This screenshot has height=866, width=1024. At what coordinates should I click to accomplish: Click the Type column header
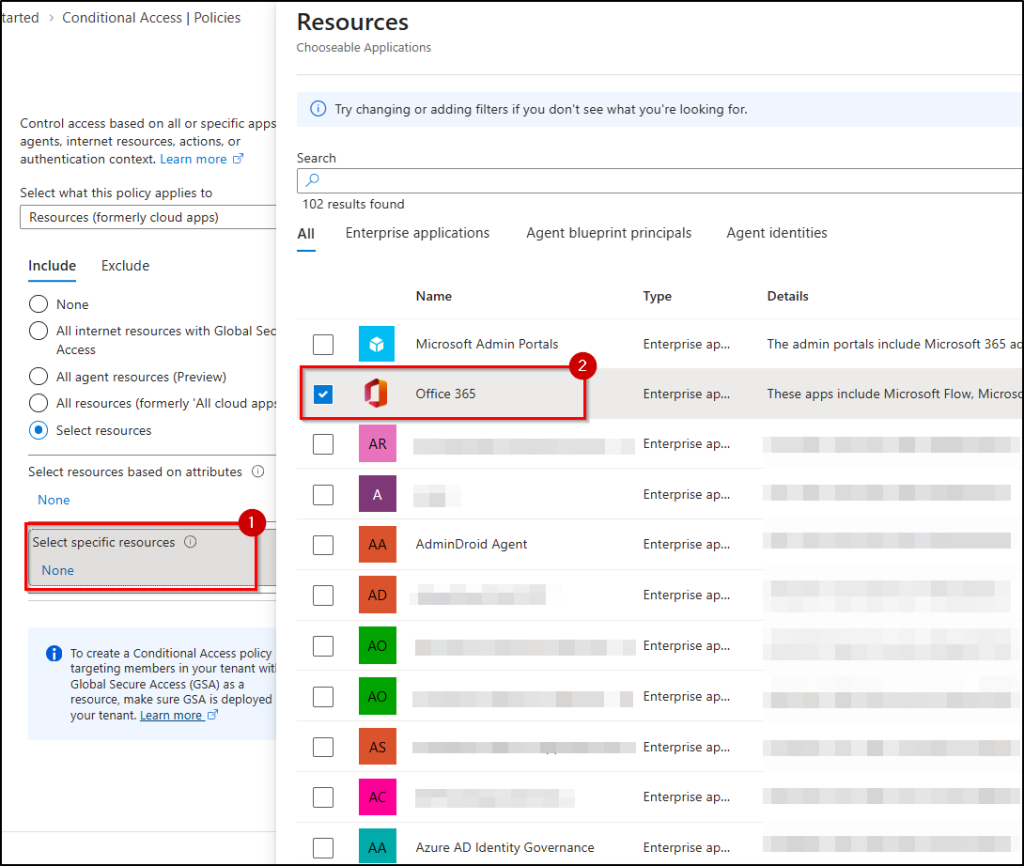[x=657, y=297]
